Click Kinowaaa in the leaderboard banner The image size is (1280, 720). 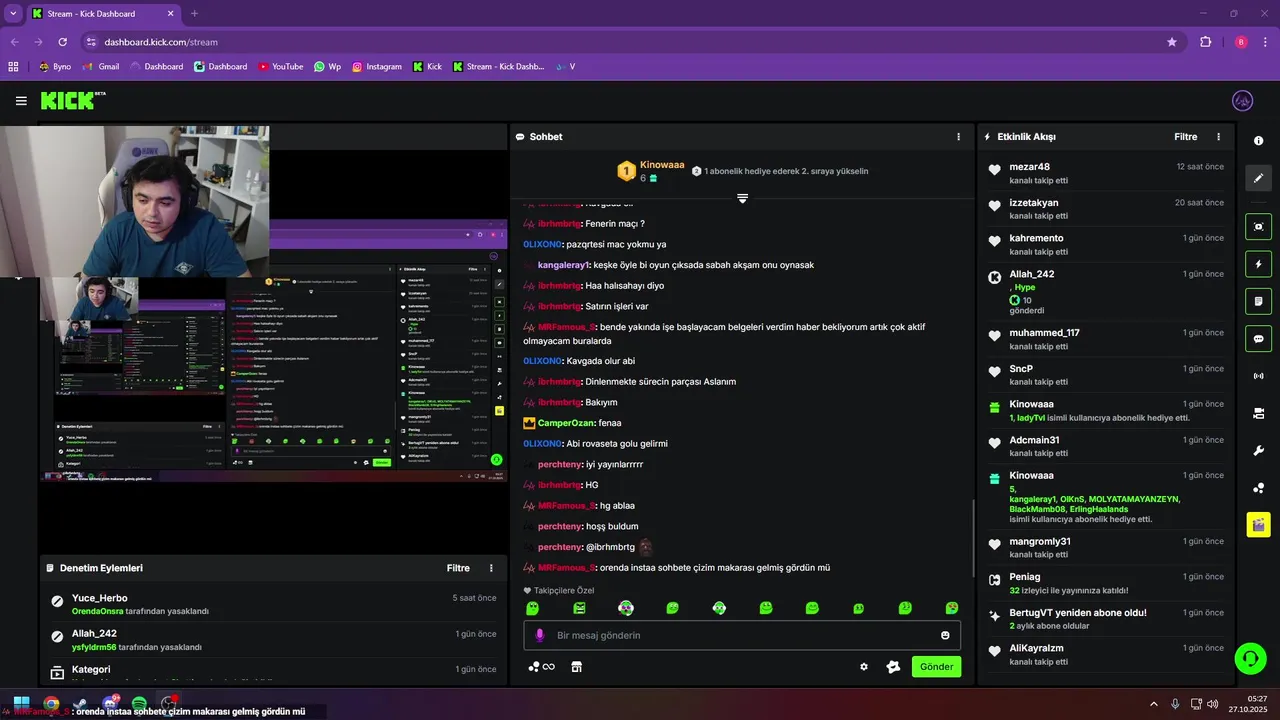point(662,164)
